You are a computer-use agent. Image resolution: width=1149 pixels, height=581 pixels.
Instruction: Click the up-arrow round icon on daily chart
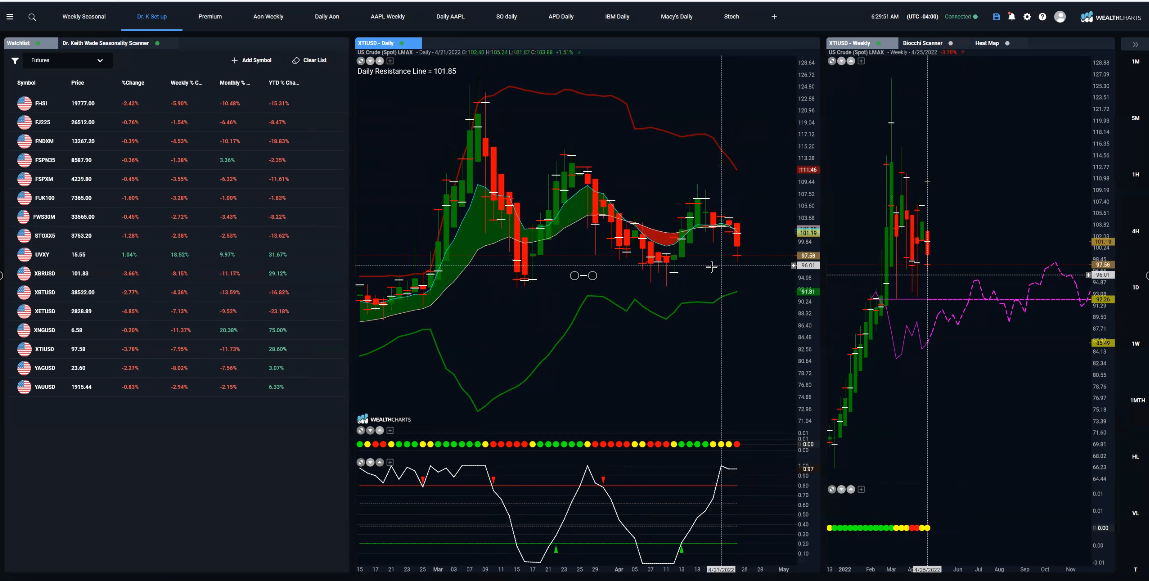coord(379,61)
